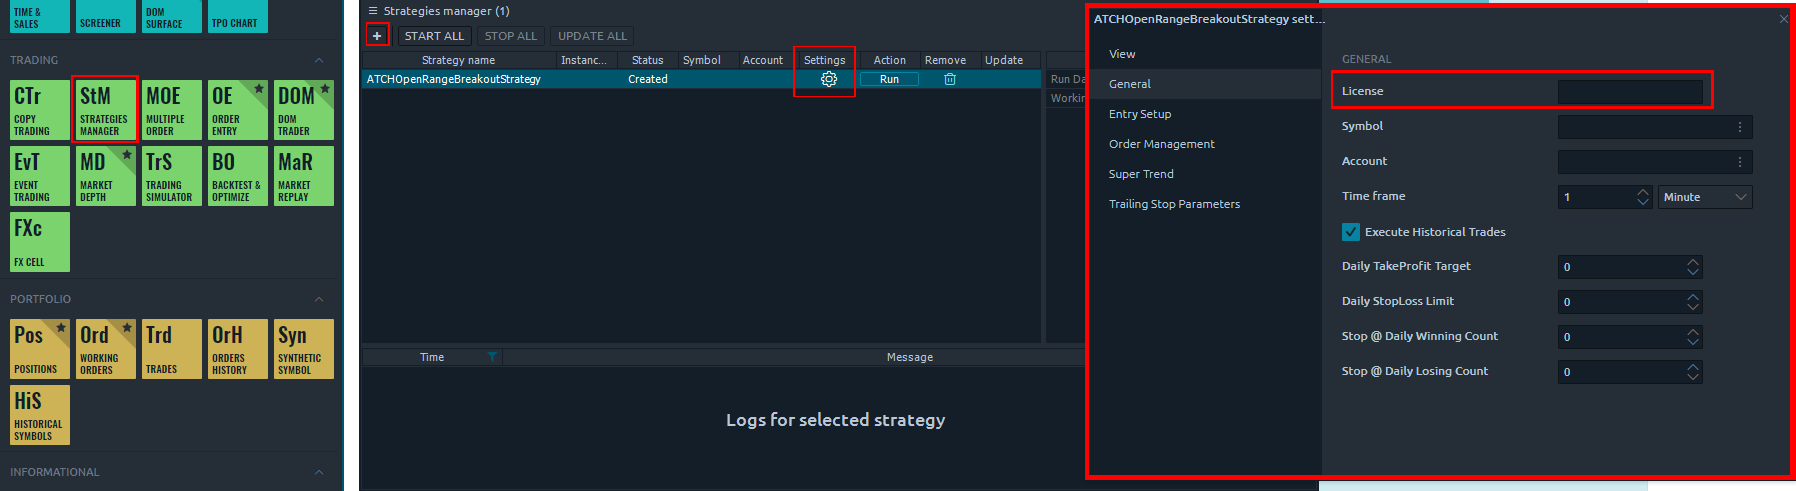
Task: Toggle Execute Historical Trades checkbox
Action: coord(1351,232)
